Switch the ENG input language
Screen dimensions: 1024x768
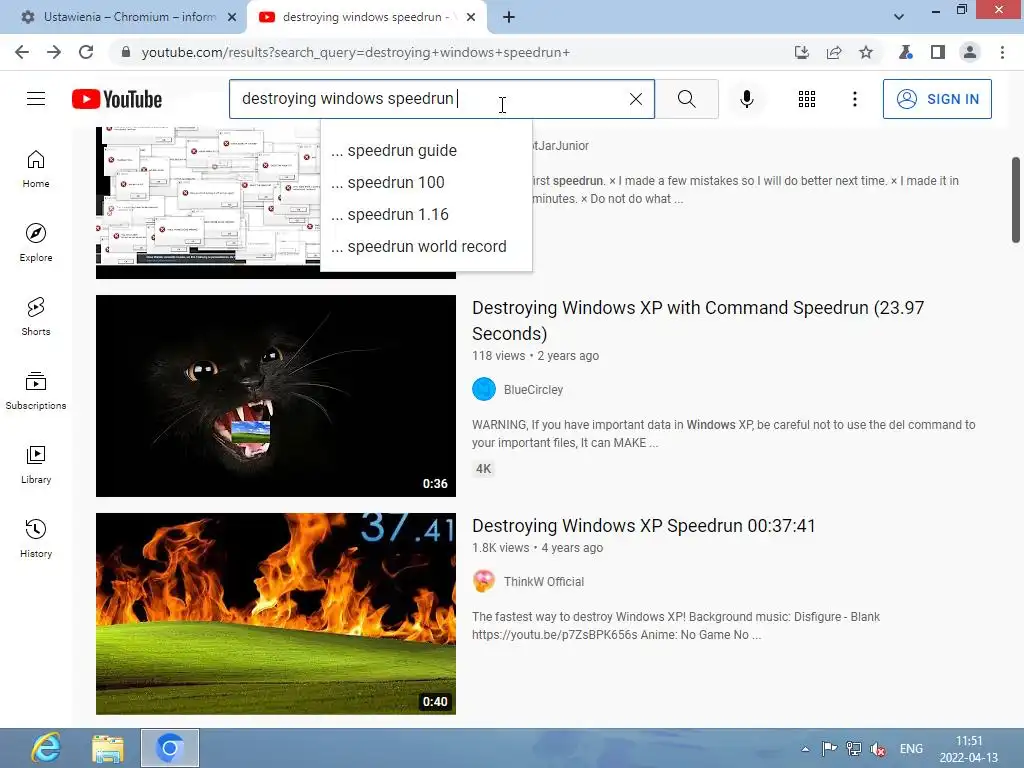pos(911,749)
